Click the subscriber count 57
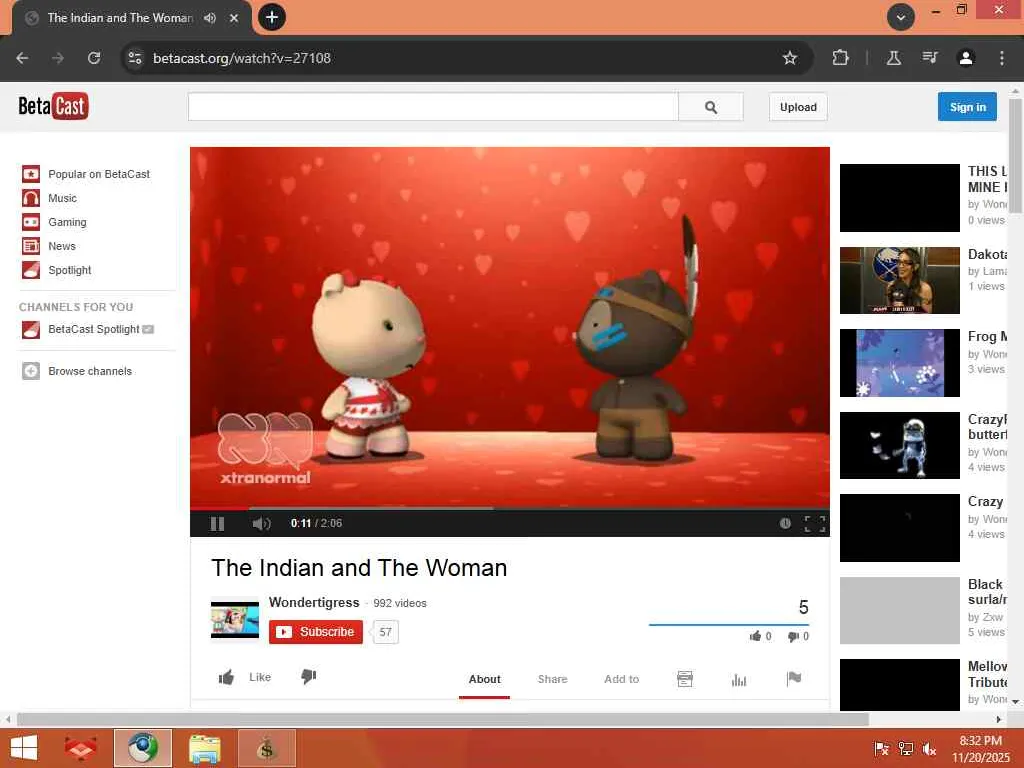Image resolution: width=1024 pixels, height=768 pixels. tap(385, 632)
